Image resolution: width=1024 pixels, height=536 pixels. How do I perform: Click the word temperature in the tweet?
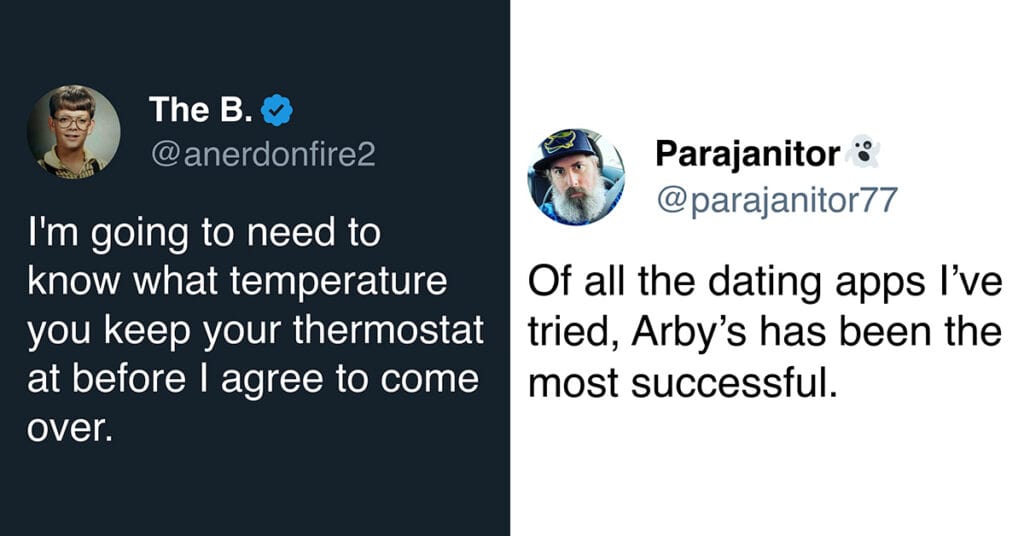[338, 282]
